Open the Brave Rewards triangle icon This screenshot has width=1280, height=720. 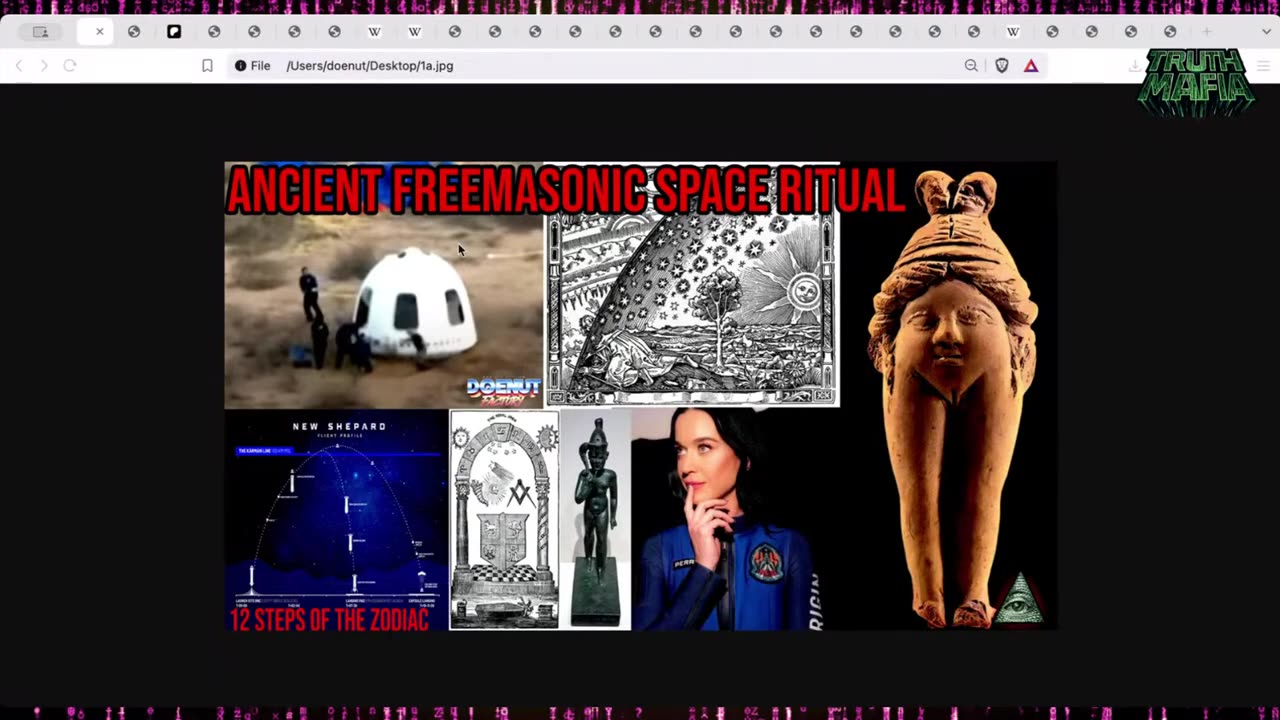pos(1031,66)
